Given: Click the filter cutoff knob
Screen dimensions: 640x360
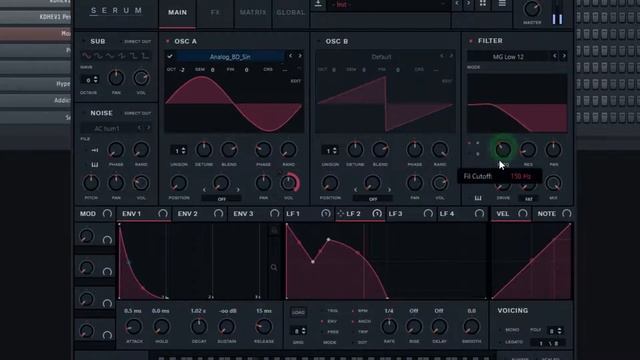Looking at the screenshot, I should pyautogui.click(x=503, y=150).
